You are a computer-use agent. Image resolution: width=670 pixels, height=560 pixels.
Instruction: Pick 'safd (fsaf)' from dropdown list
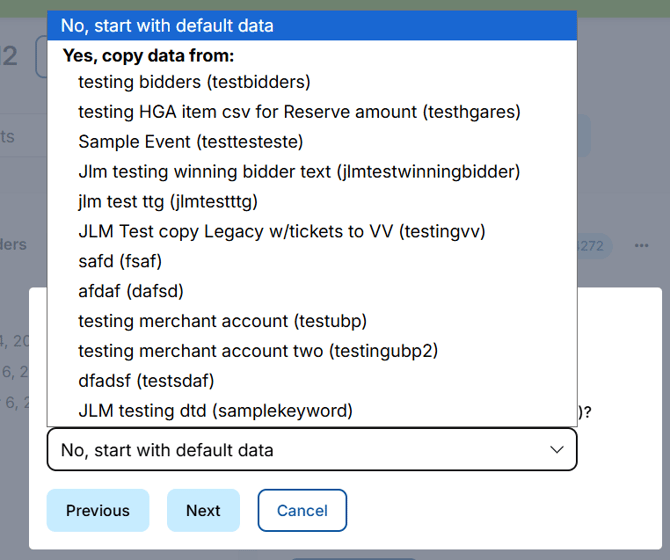pyautogui.click(x=120, y=261)
